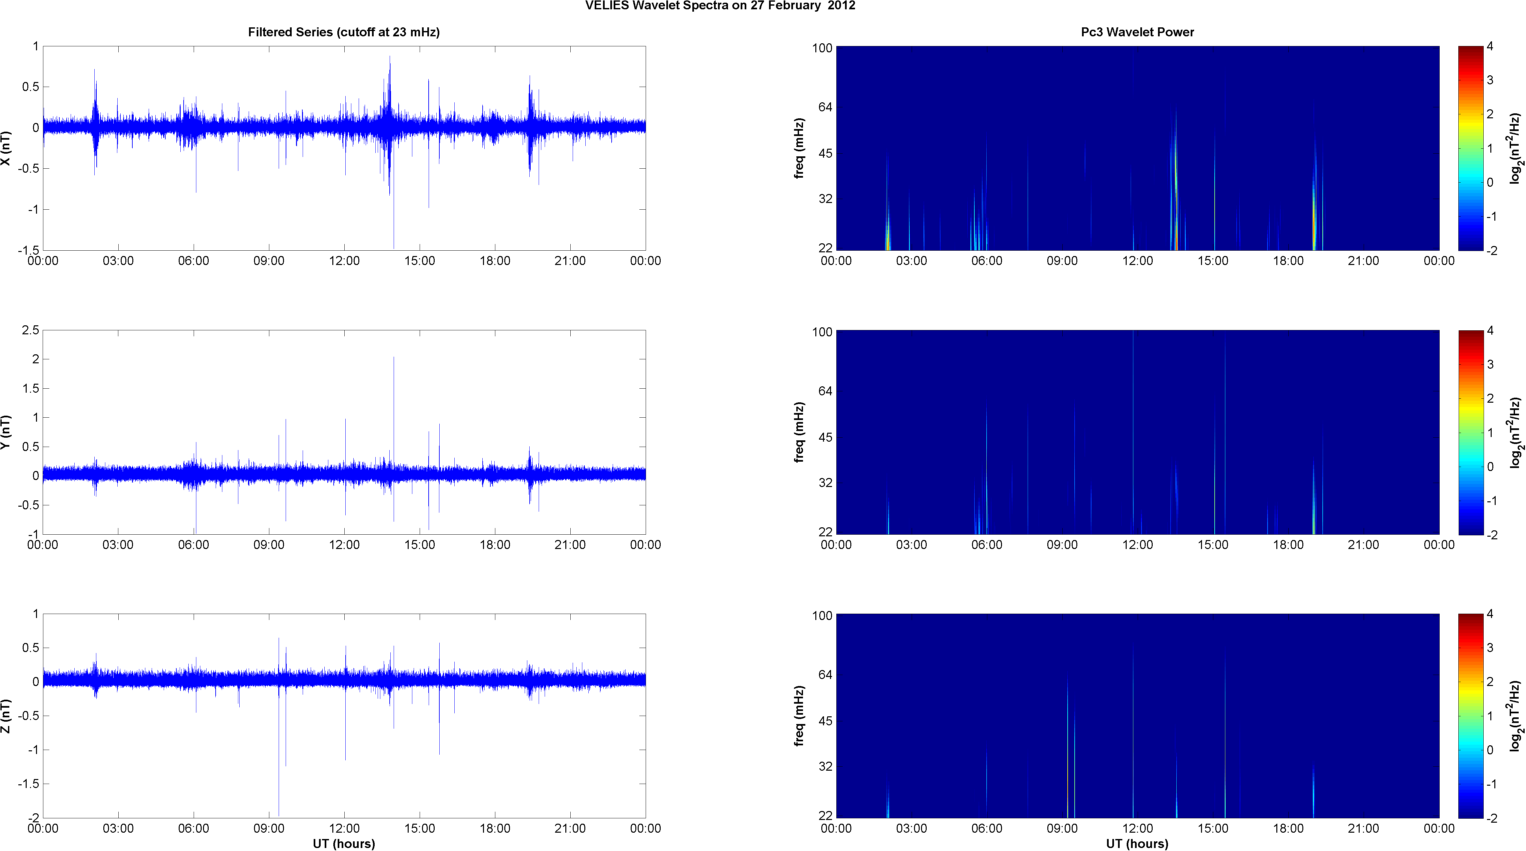
Task: Click the 'Y (nT)' axis label
Action: (x=8, y=432)
